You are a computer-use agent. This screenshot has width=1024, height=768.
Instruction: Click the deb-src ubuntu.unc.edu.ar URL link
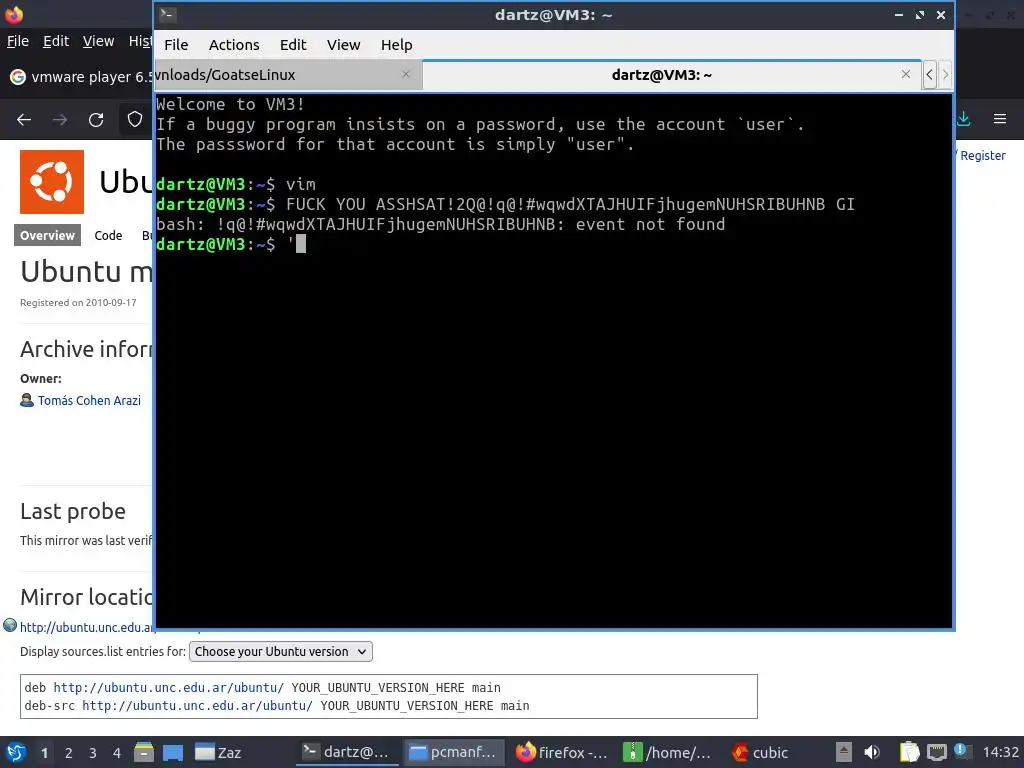197,706
